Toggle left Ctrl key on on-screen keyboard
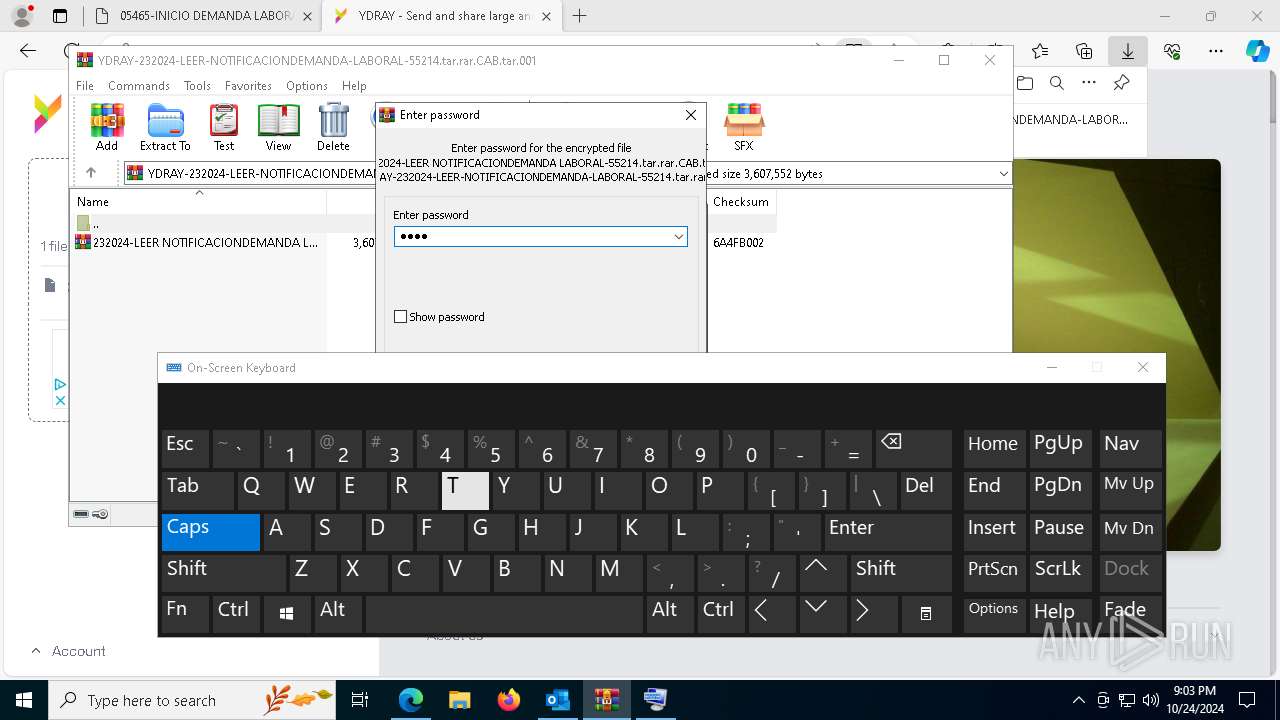 tap(236, 614)
